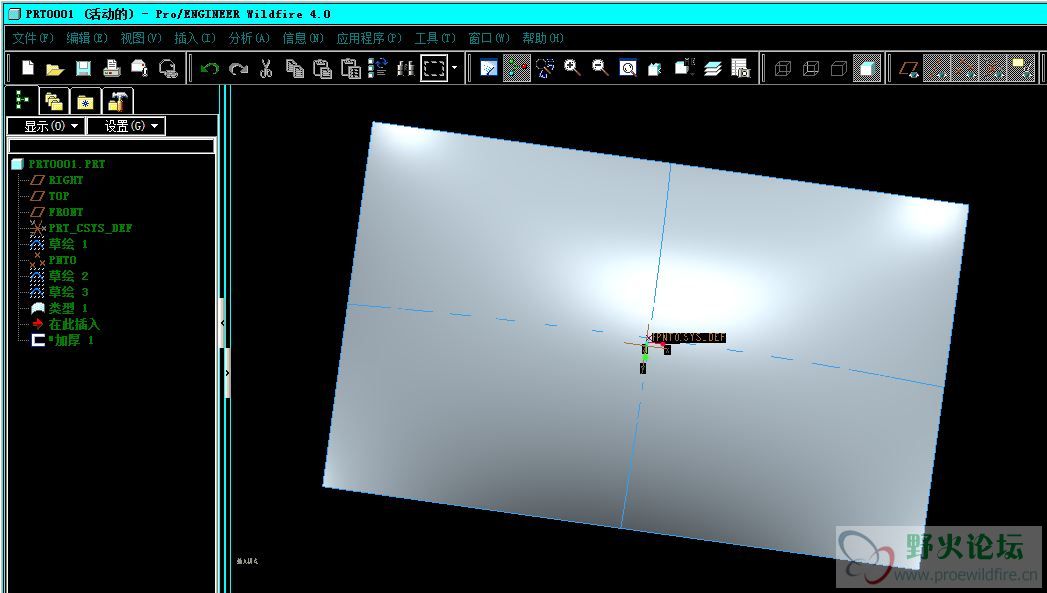The image size is (1047, 593).
Task: Toggle datum points display
Action: pos(965,68)
